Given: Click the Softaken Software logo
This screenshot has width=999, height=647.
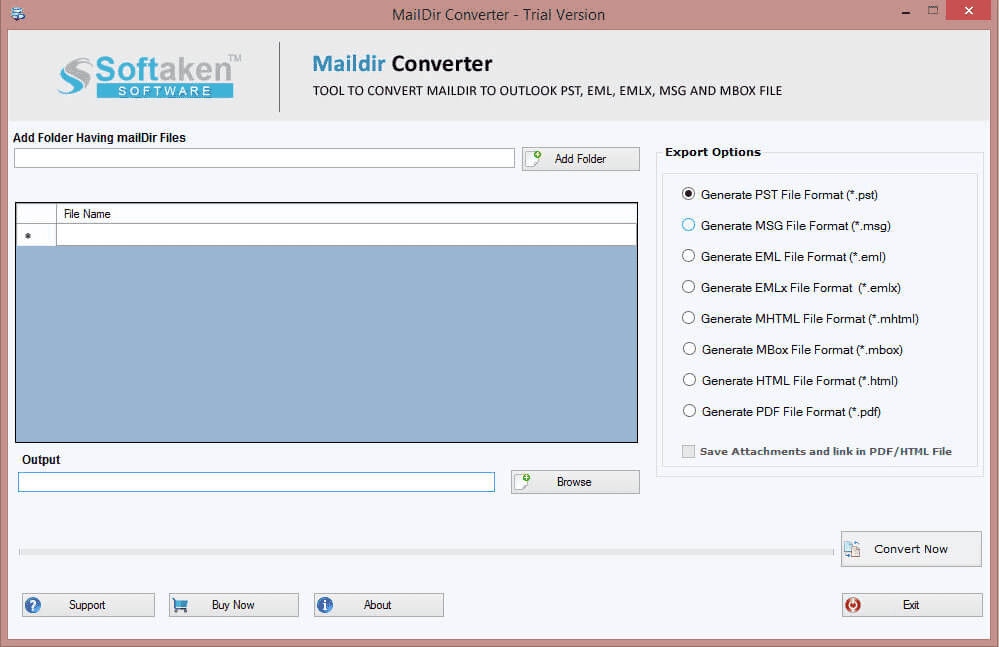Looking at the screenshot, I should point(150,76).
